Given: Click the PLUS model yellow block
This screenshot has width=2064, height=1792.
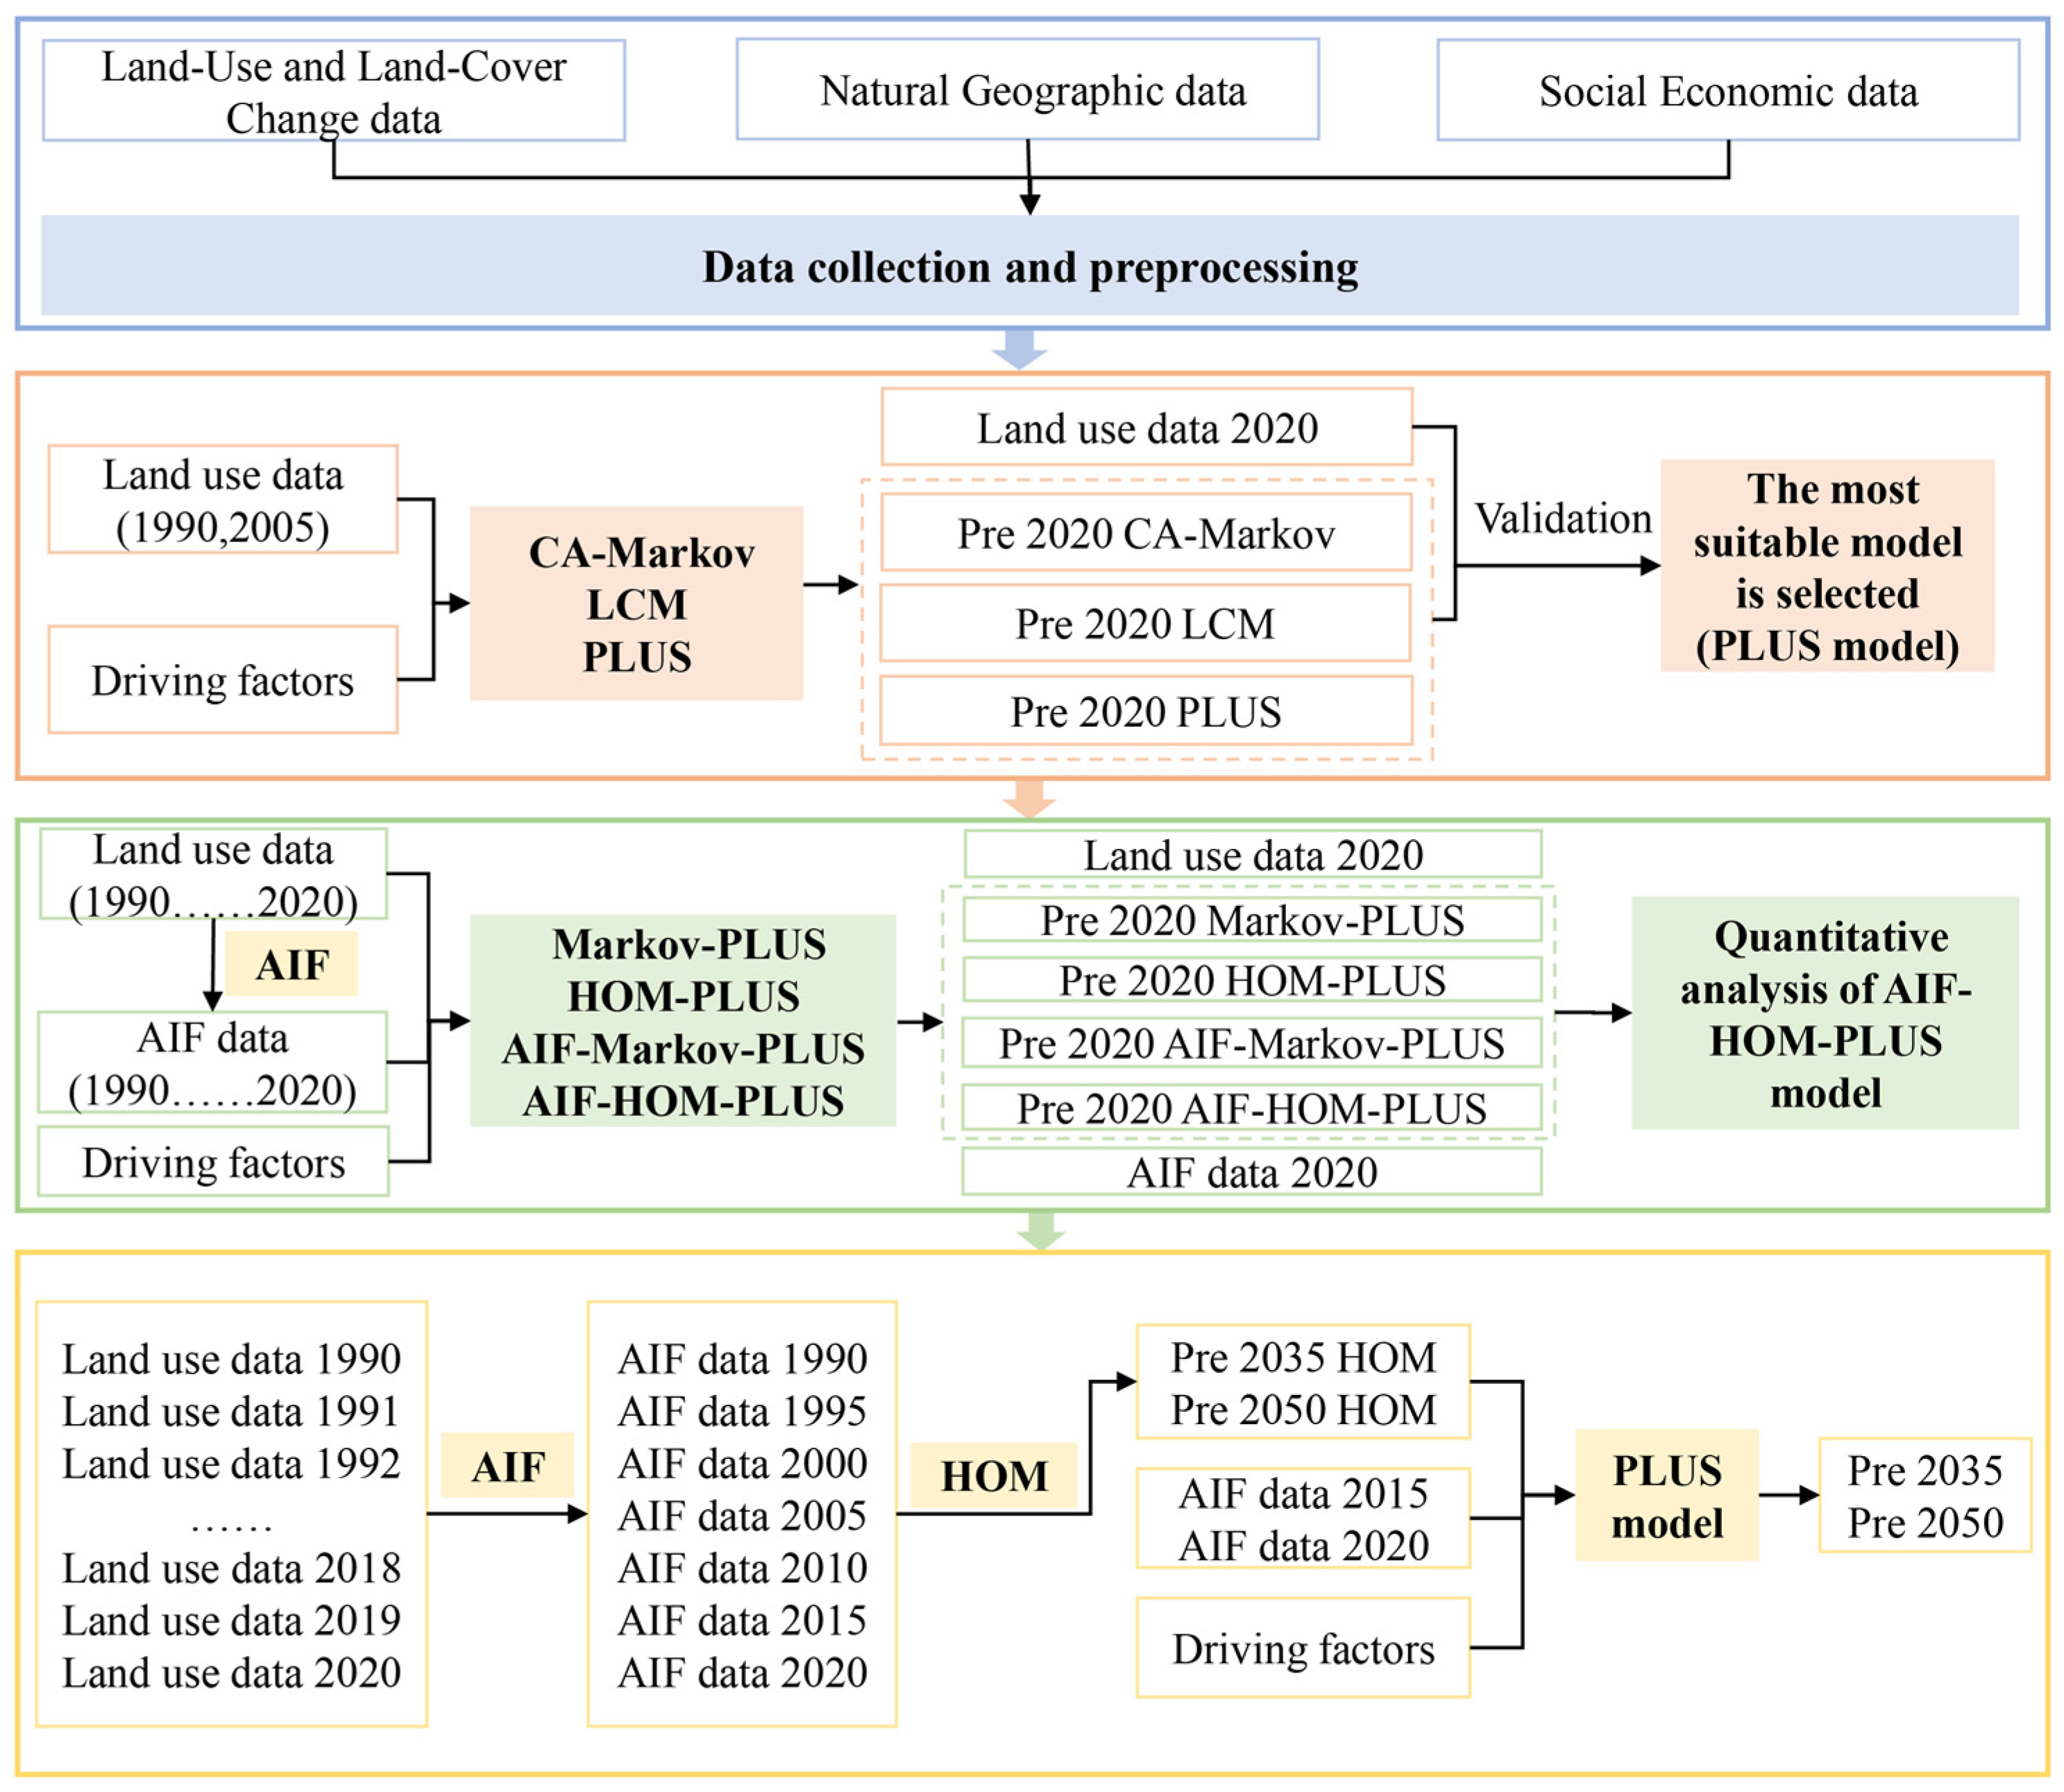Looking at the screenshot, I should pyautogui.click(x=1667, y=1496).
